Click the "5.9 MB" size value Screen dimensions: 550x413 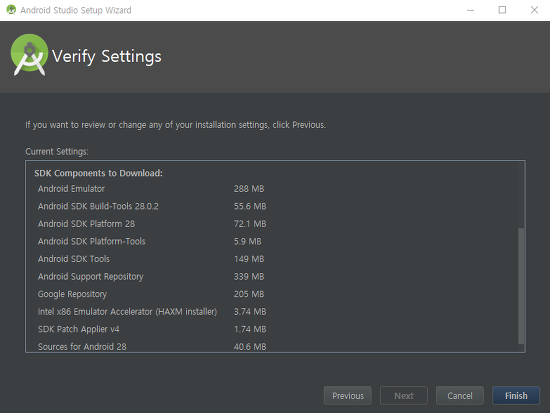click(247, 241)
